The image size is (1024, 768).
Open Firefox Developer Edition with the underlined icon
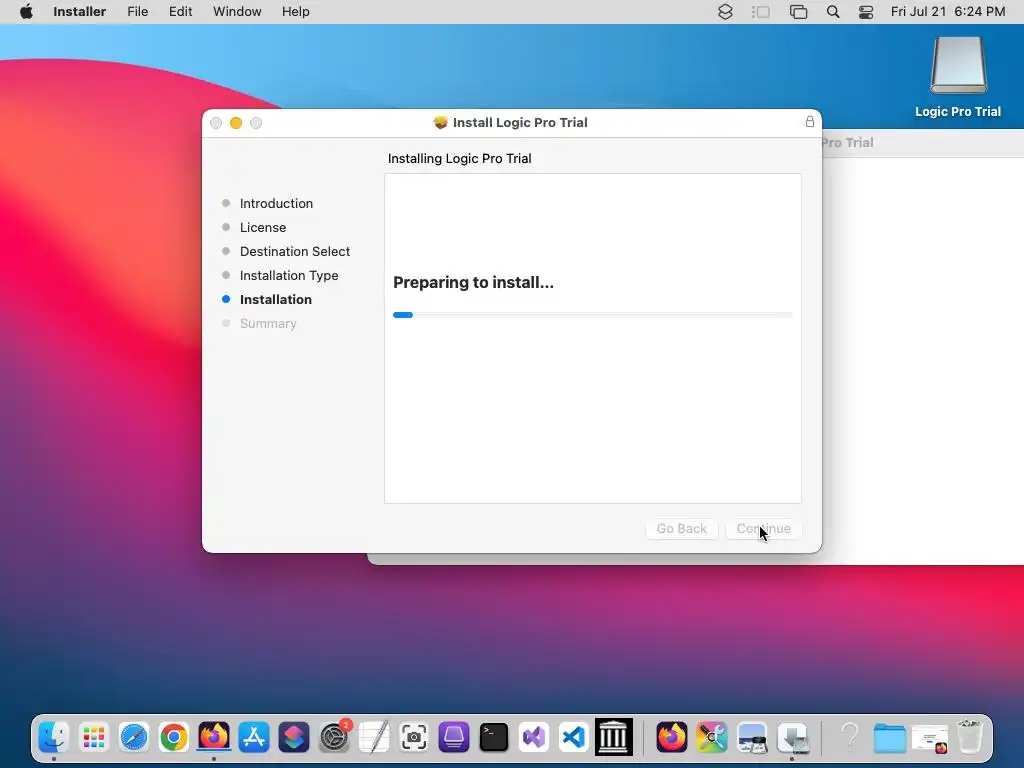(x=214, y=737)
